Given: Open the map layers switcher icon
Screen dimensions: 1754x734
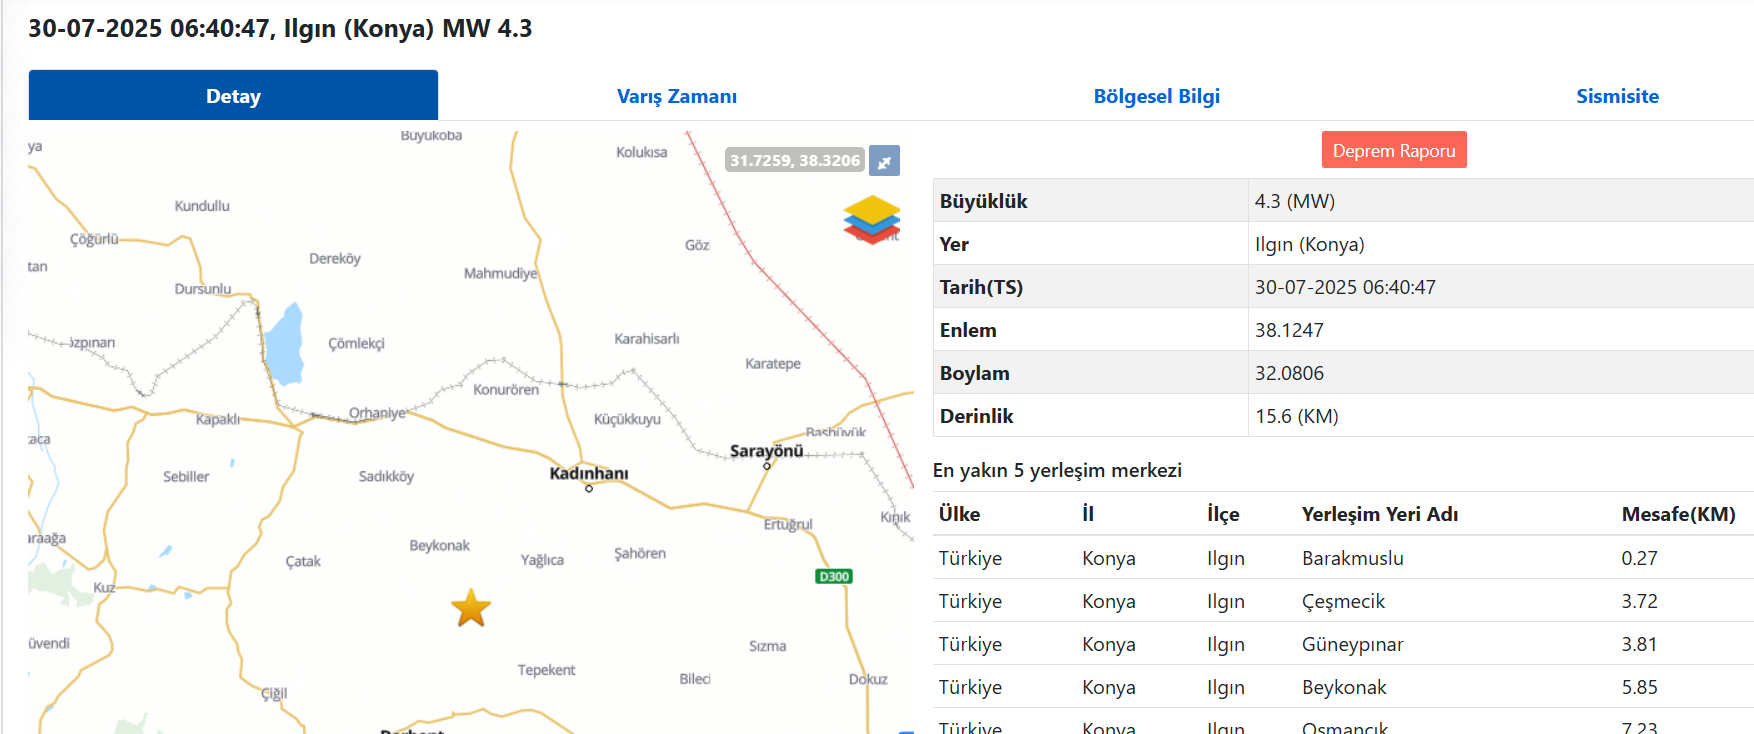Looking at the screenshot, I should [x=872, y=219].
